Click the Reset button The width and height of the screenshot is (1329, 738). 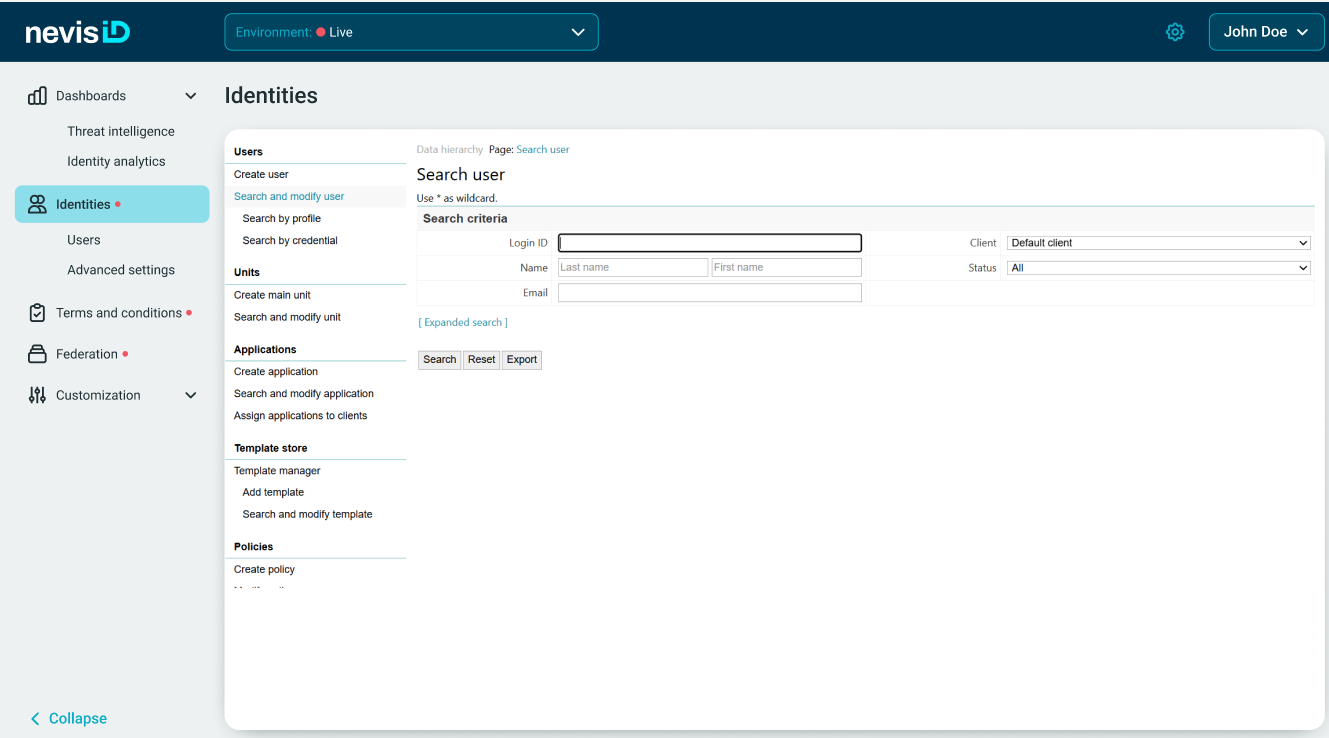(482, 360)
